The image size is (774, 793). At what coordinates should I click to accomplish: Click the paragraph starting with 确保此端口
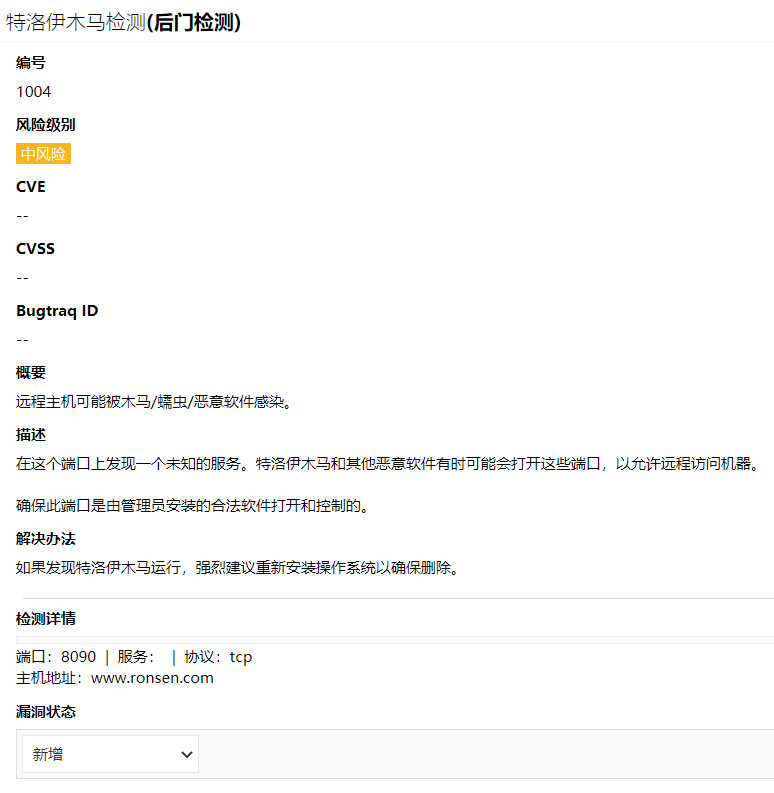click(x=193, y=506)
